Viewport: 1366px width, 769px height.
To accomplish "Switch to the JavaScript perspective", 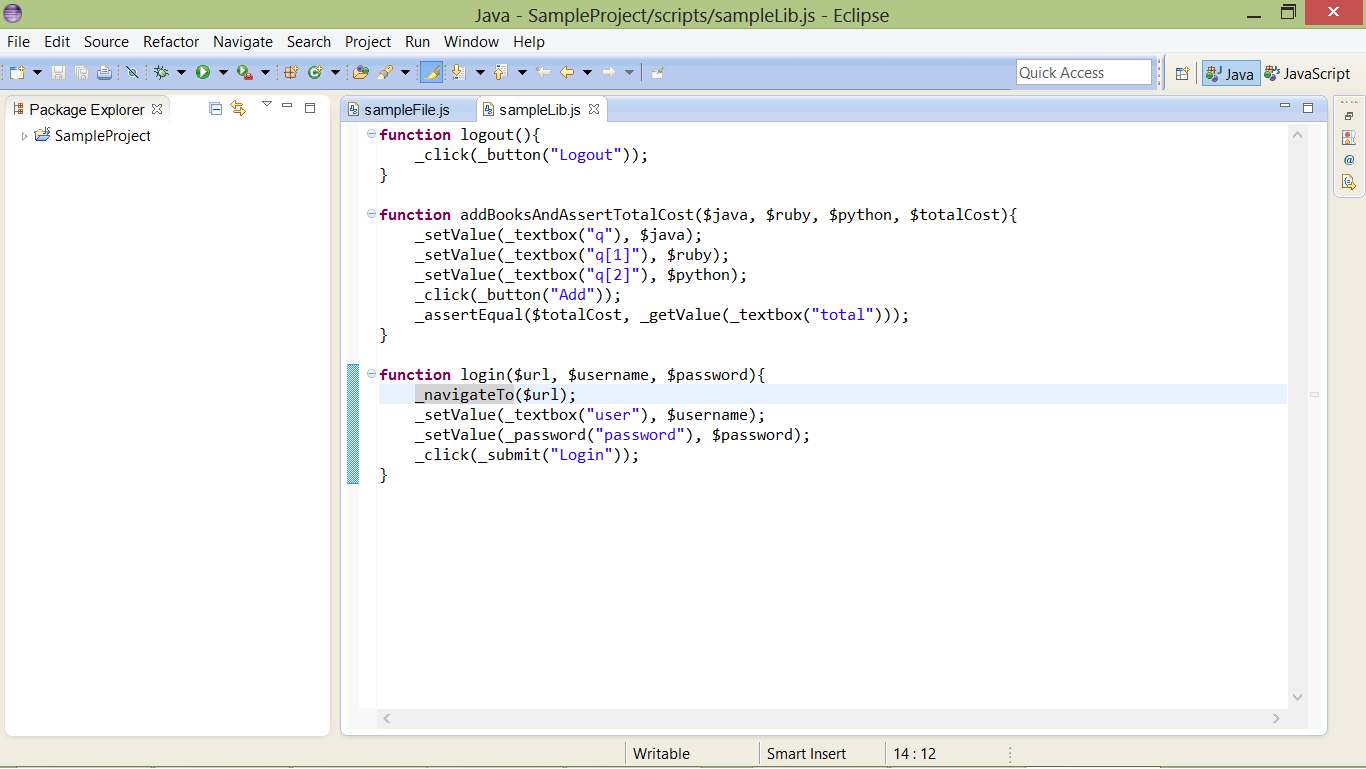I will click(x=1311, y=72).
